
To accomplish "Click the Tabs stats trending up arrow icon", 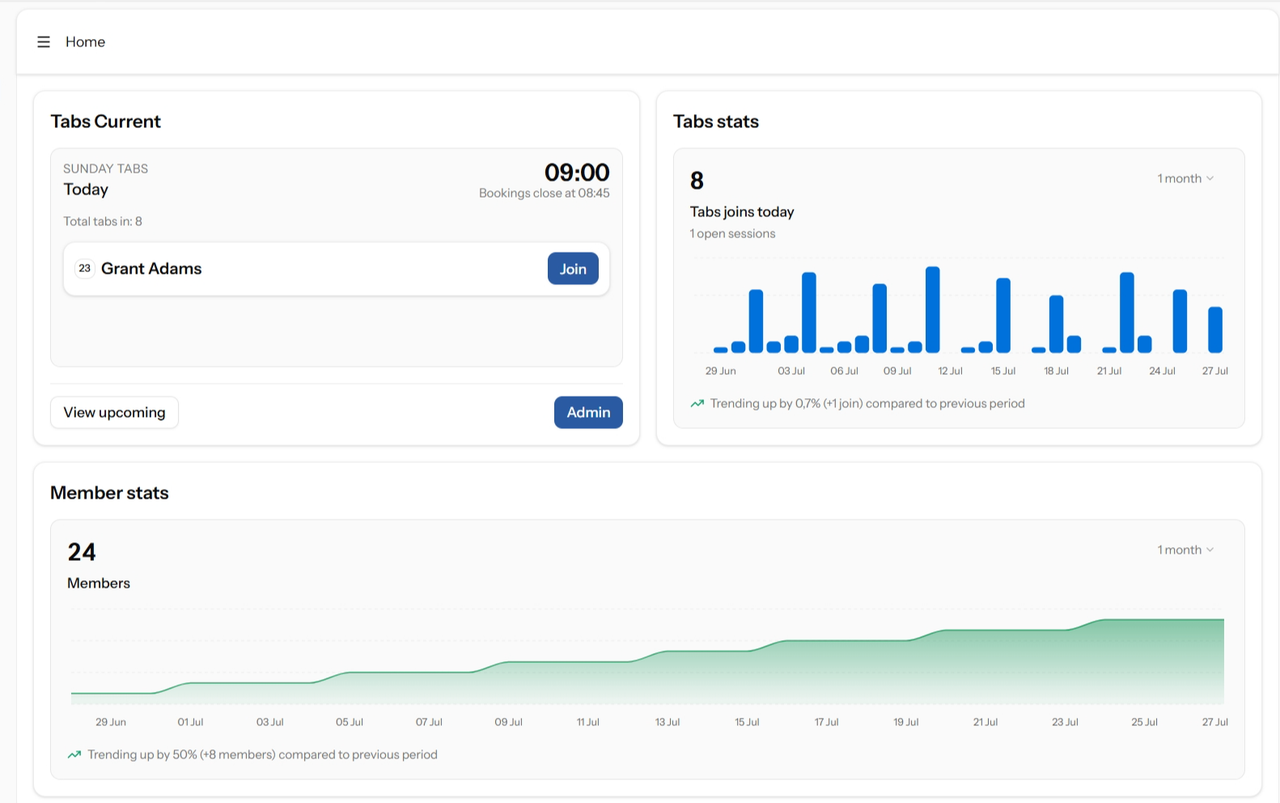I will [x=697, y=404].
